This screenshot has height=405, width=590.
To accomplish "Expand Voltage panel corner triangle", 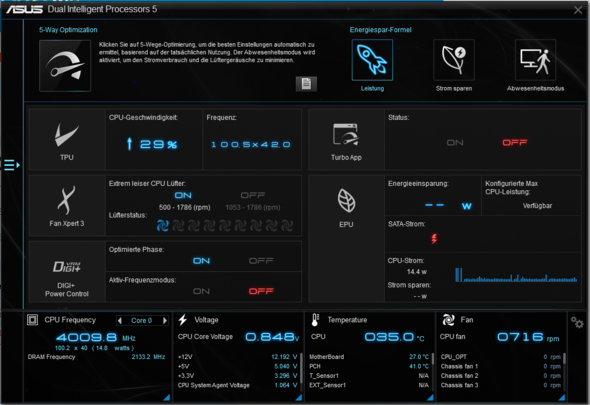I will coord(299,397).
